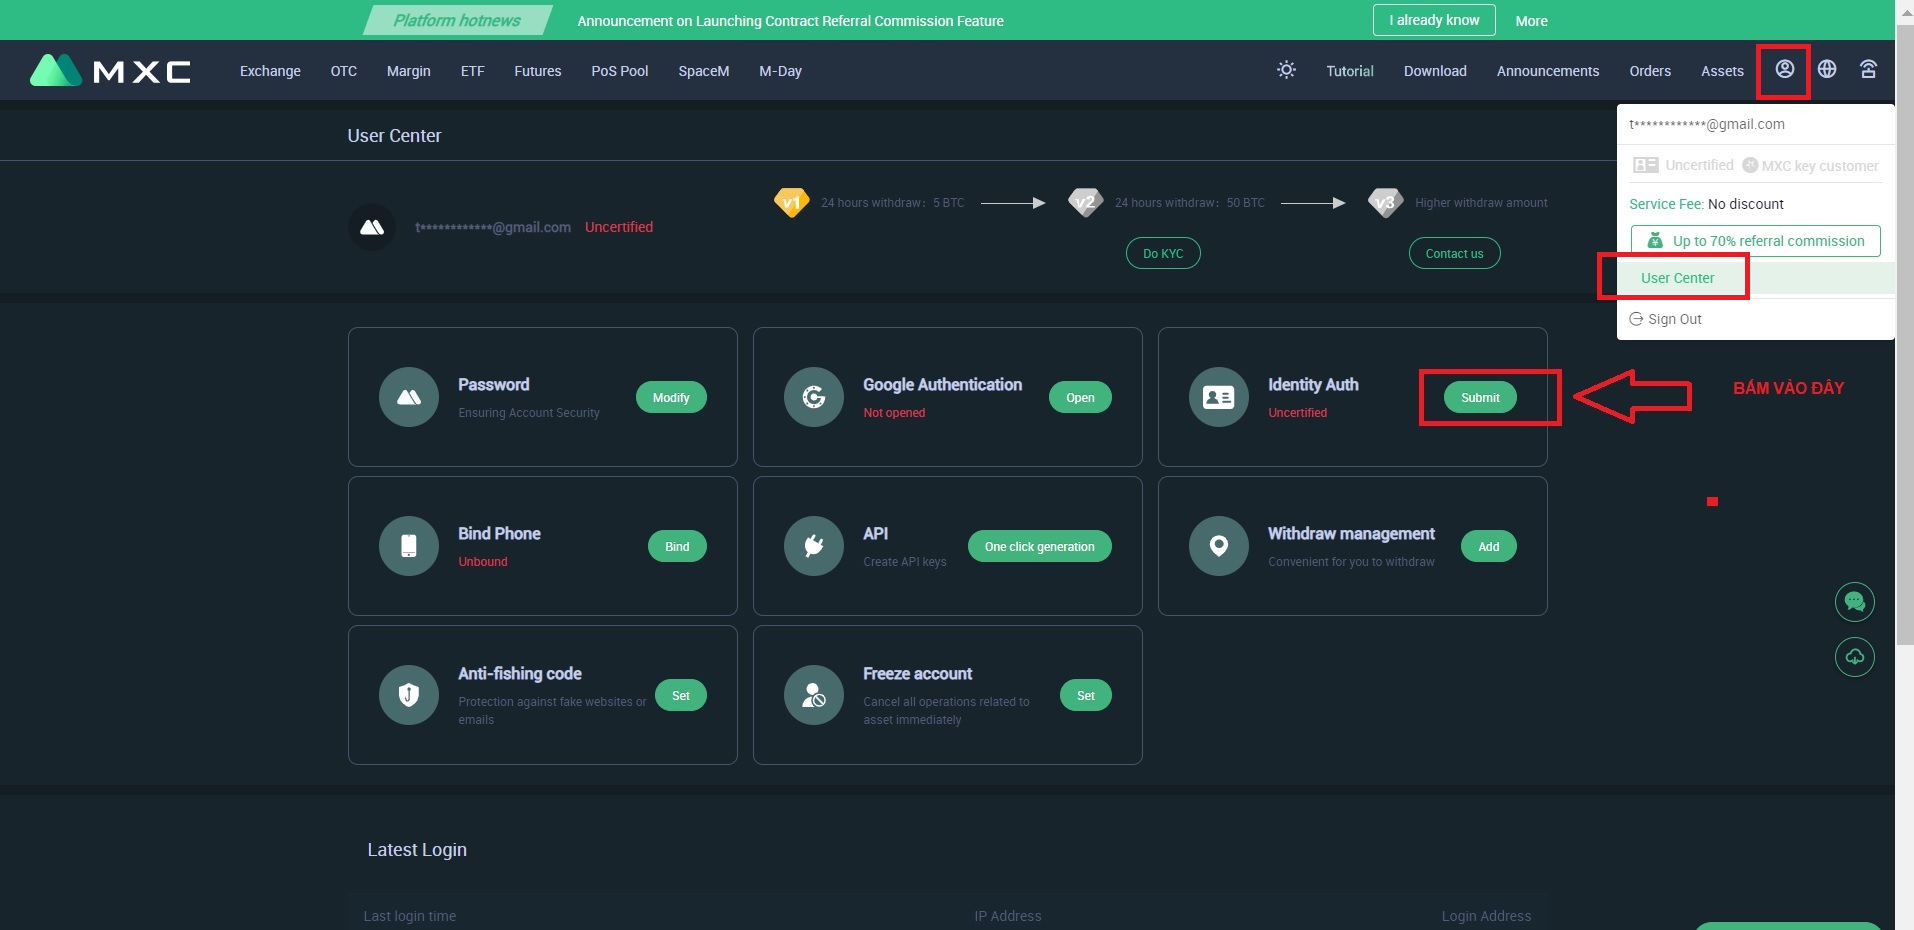Open the Download page
Viewport: 1914px width, 930px height.
pos(1435,71)
